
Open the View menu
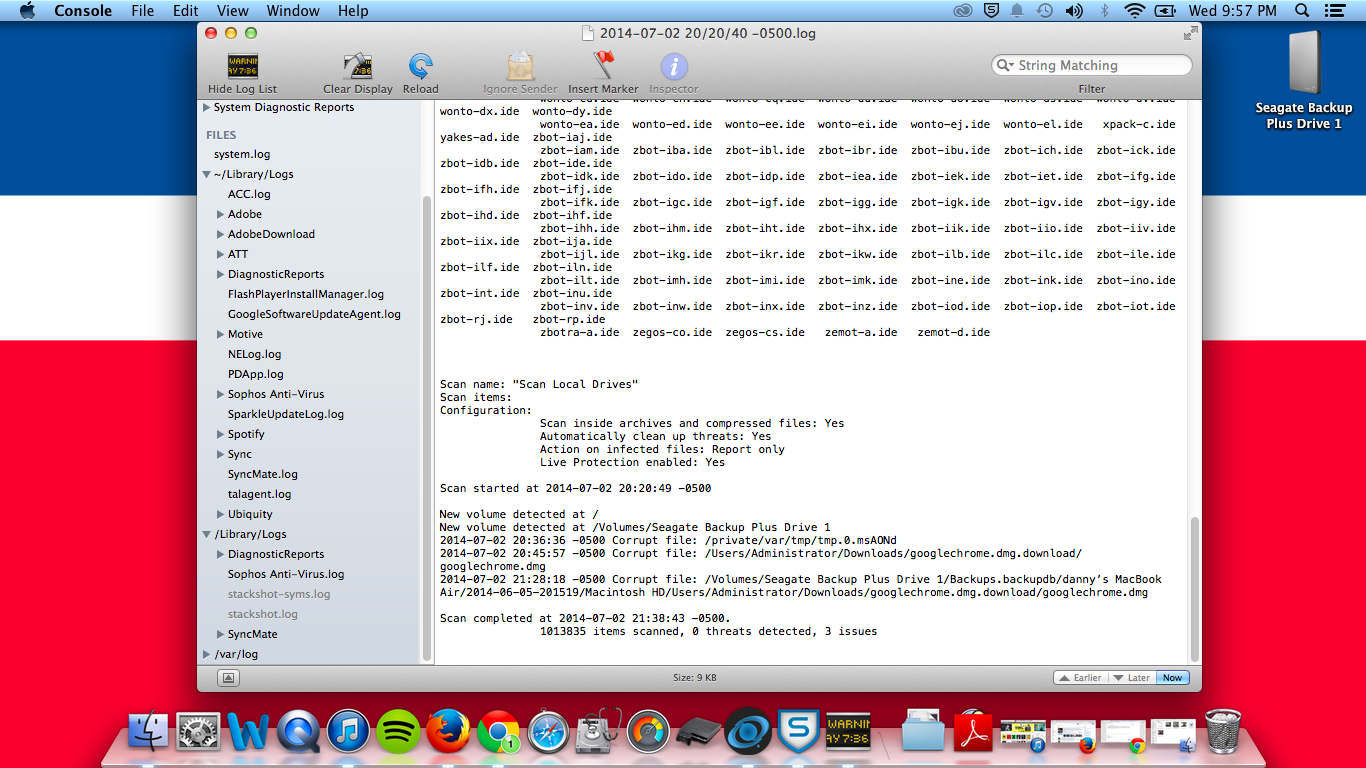[x=233, y=11]
